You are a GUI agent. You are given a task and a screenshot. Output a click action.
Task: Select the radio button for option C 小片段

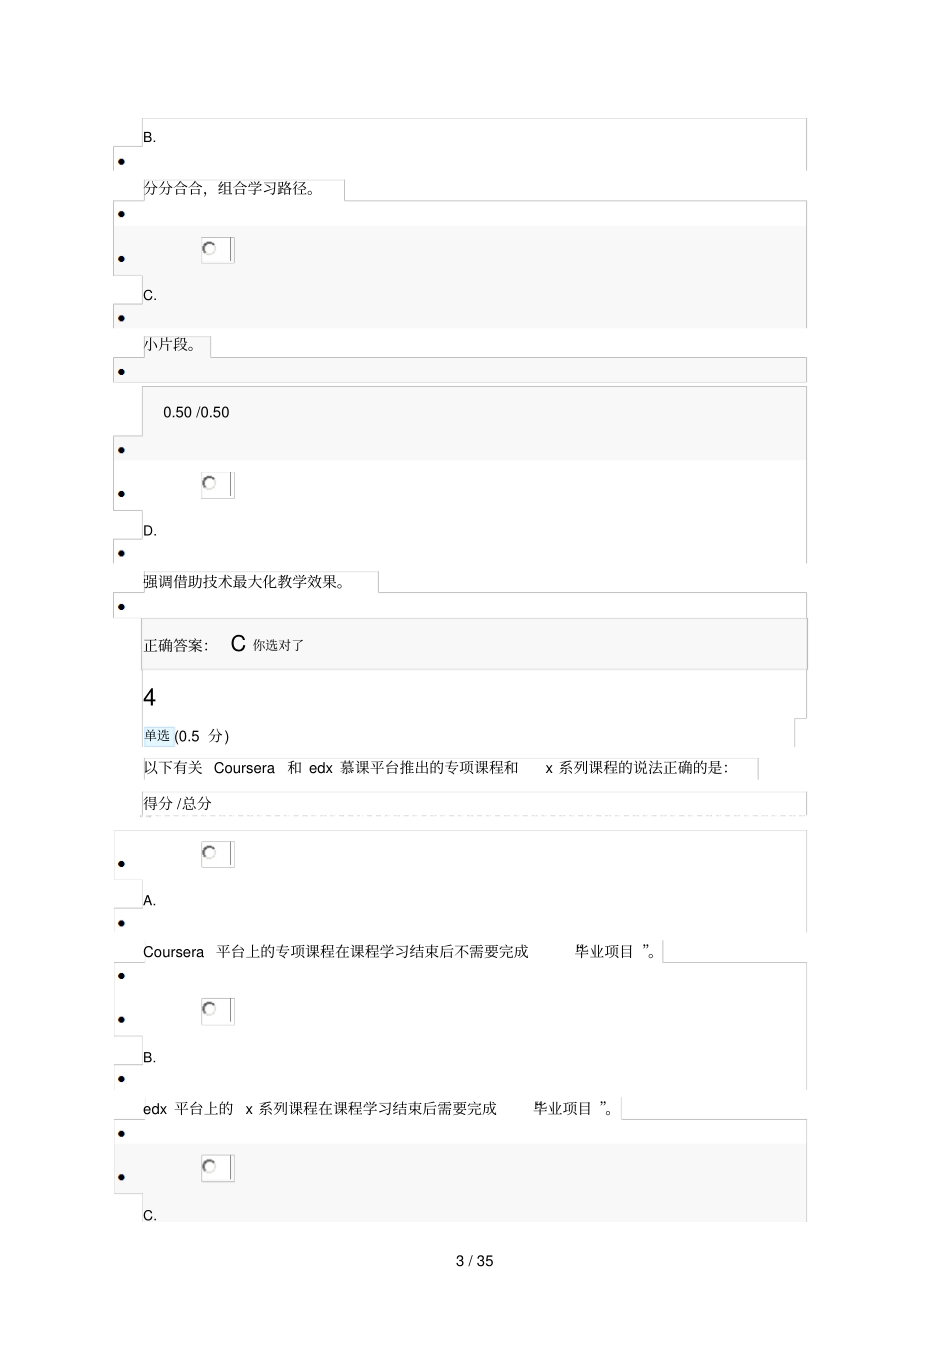[x=210, y=248]
